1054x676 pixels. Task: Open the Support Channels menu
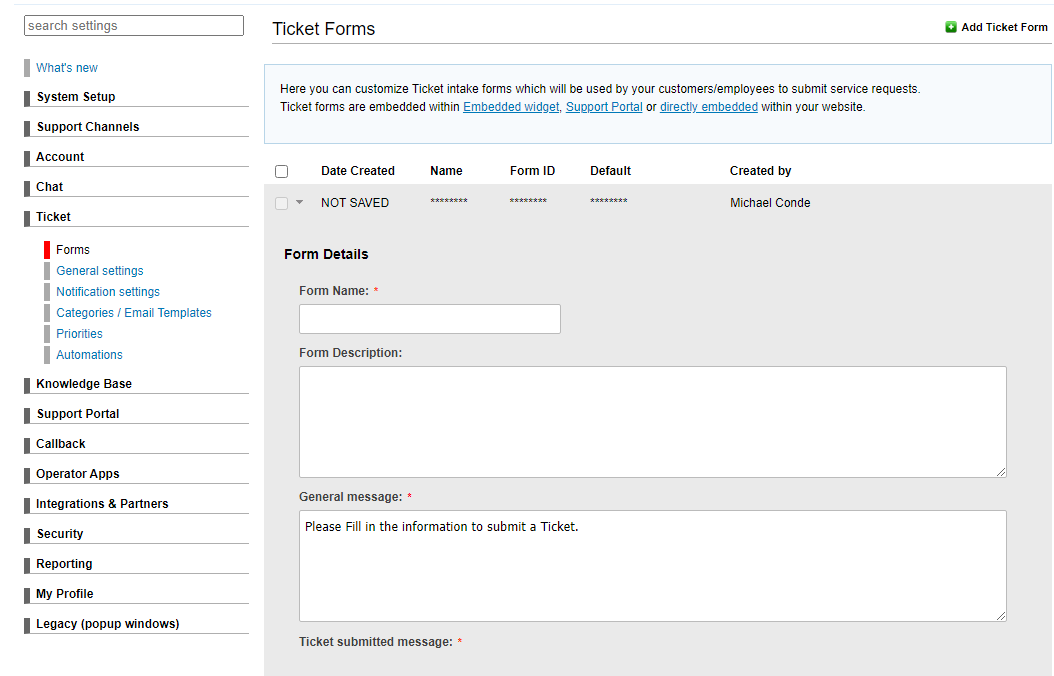(x=88, y=127)
